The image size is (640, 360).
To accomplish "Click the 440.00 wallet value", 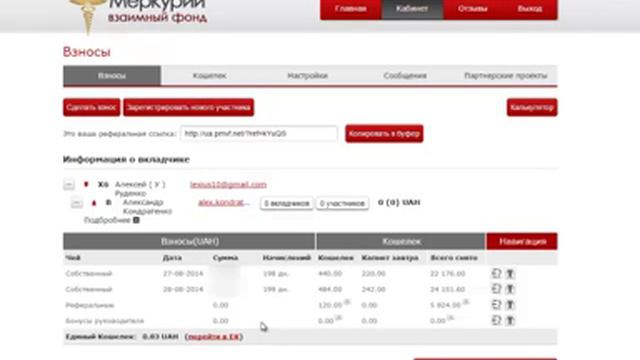I will point(330,273).
